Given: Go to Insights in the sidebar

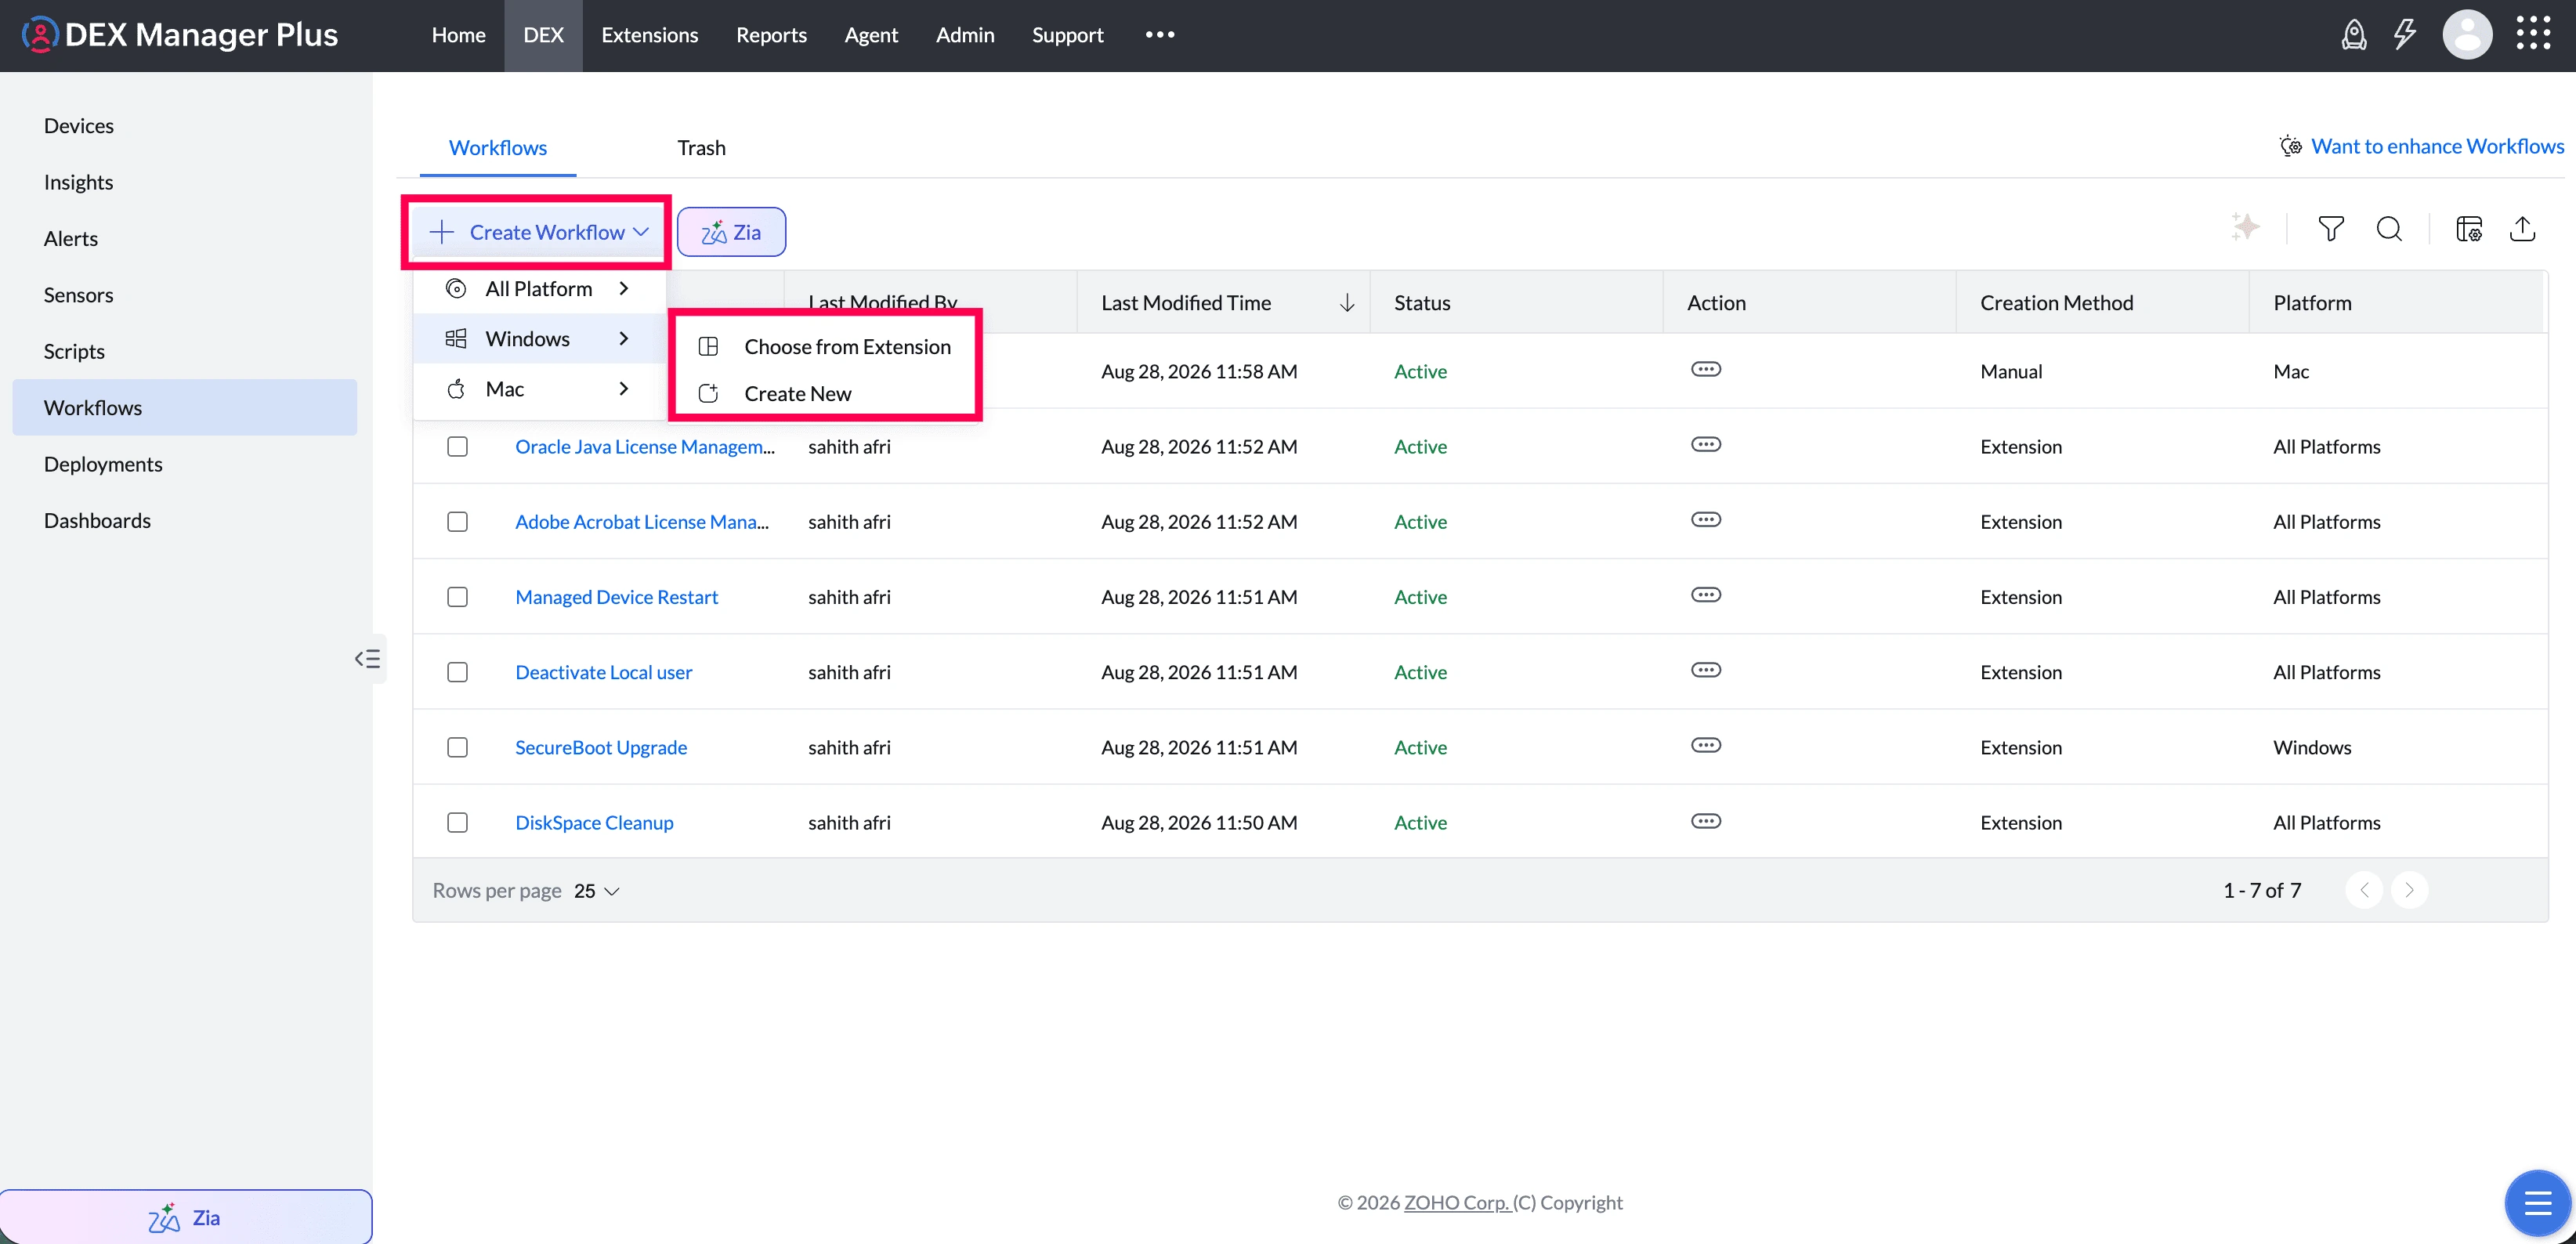Looking at the screenshot, I should point(185,182).
